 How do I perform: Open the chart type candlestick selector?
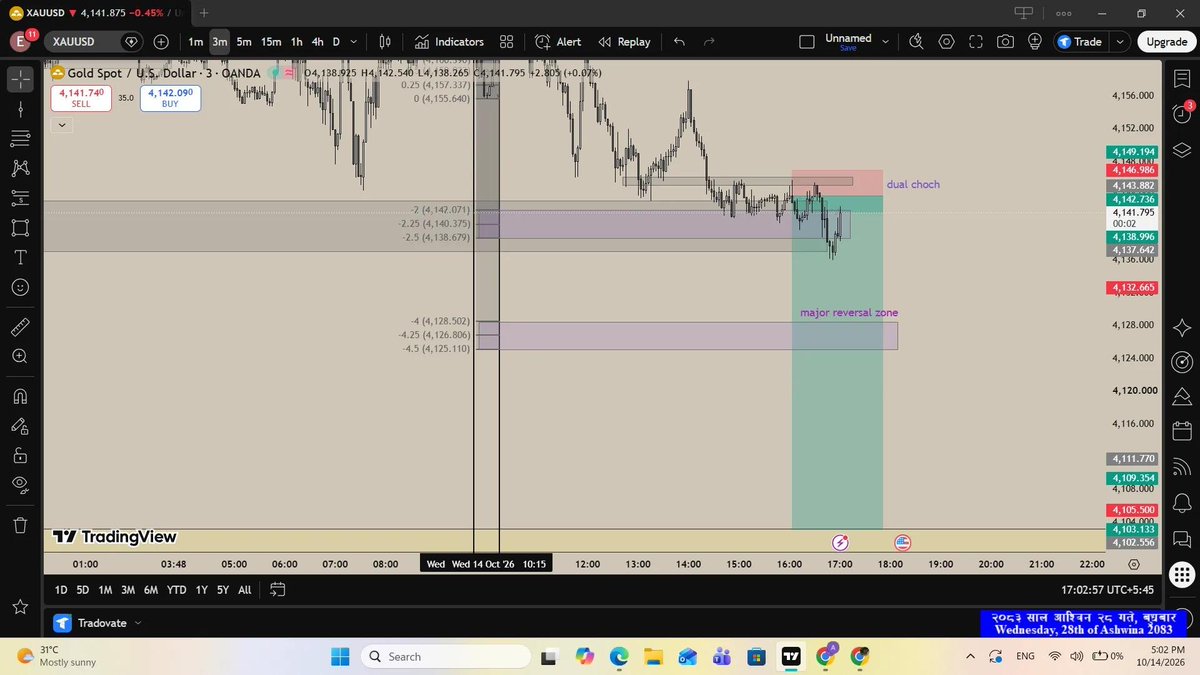385,42
